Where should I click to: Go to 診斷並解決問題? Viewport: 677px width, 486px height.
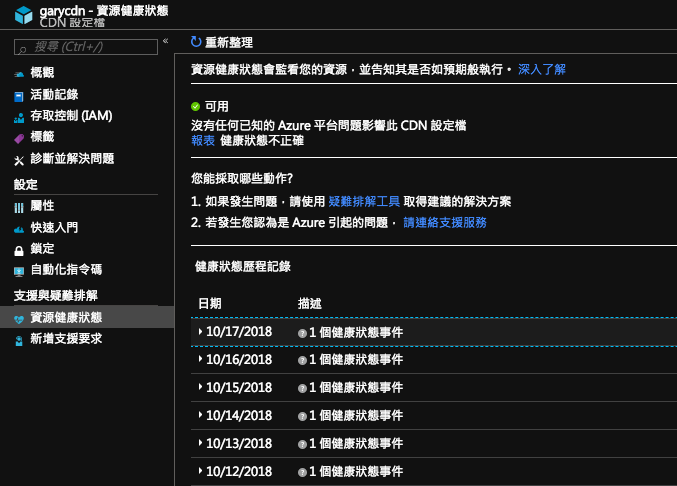72,158
